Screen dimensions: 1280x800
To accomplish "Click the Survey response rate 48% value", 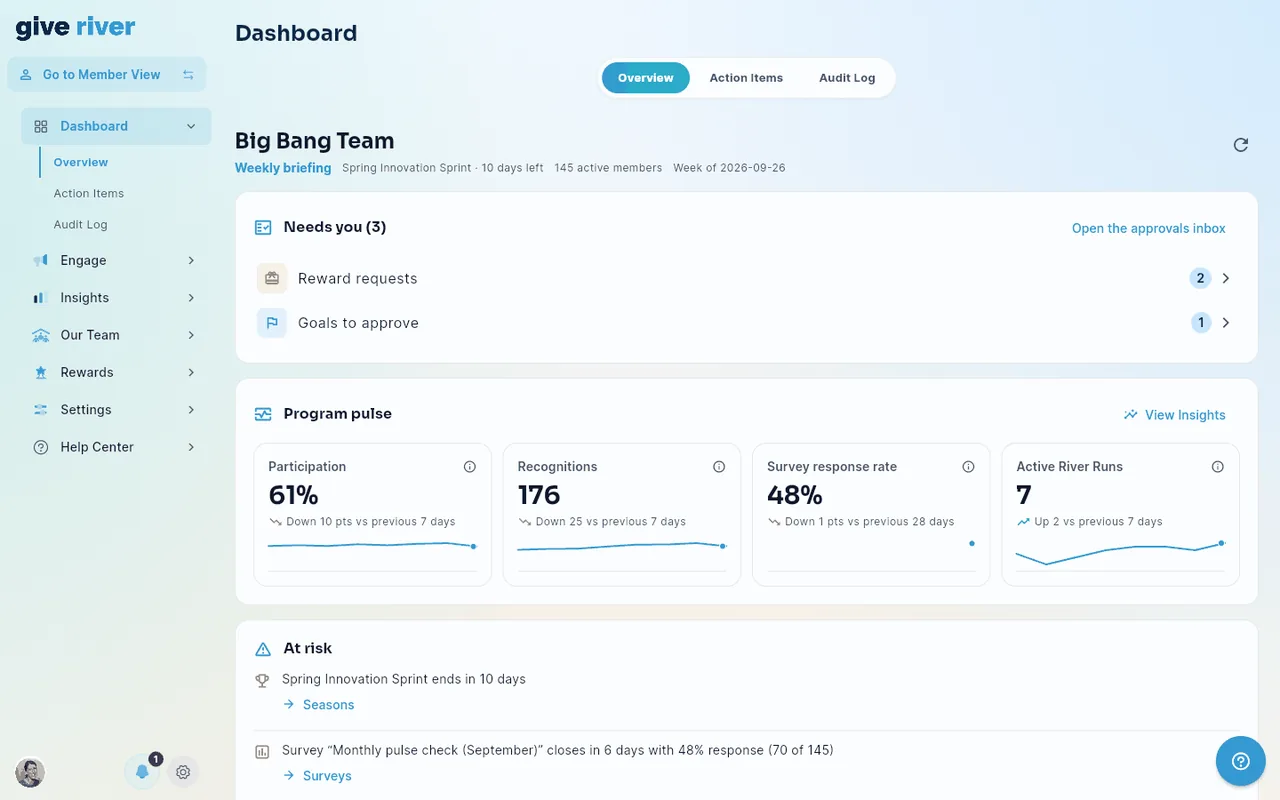I will point(795,495).
